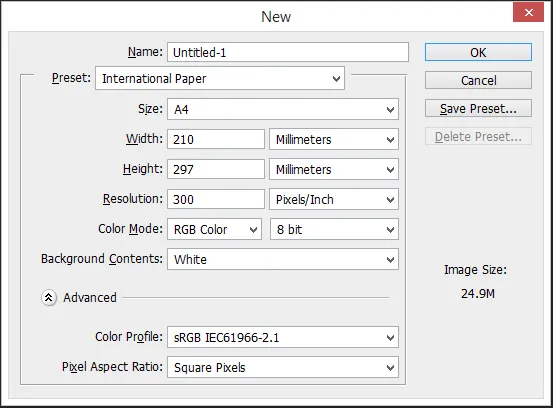Viewport: 553px width, 408px height.
Task: Click the Delete Preset button
Action: click(478, 136)
